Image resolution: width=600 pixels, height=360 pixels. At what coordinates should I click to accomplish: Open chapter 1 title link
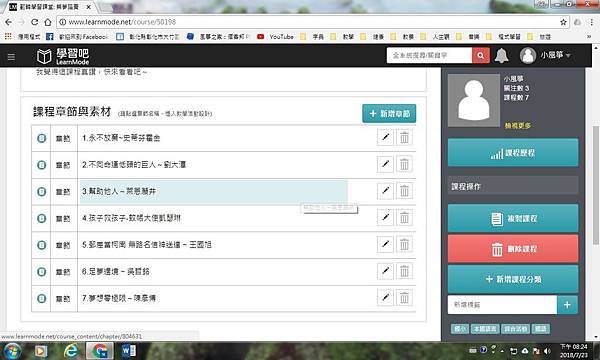coord(121,138)
